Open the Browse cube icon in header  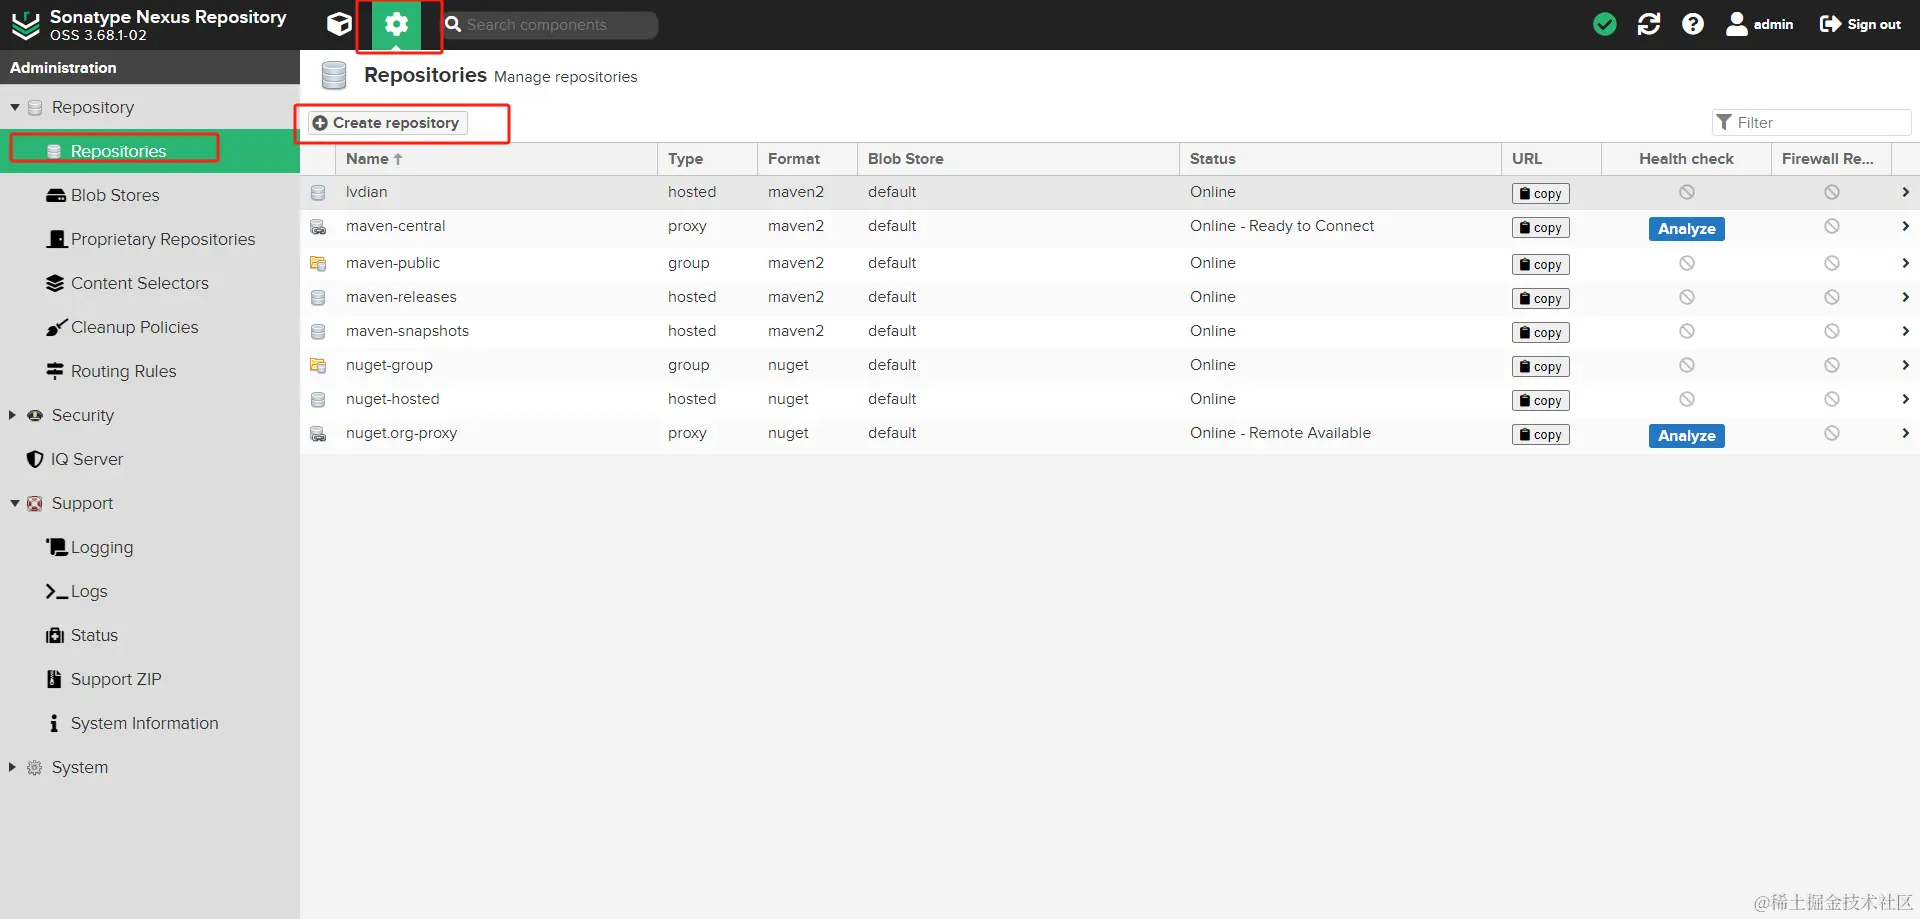pyautogui.click(x=339, y=24)
